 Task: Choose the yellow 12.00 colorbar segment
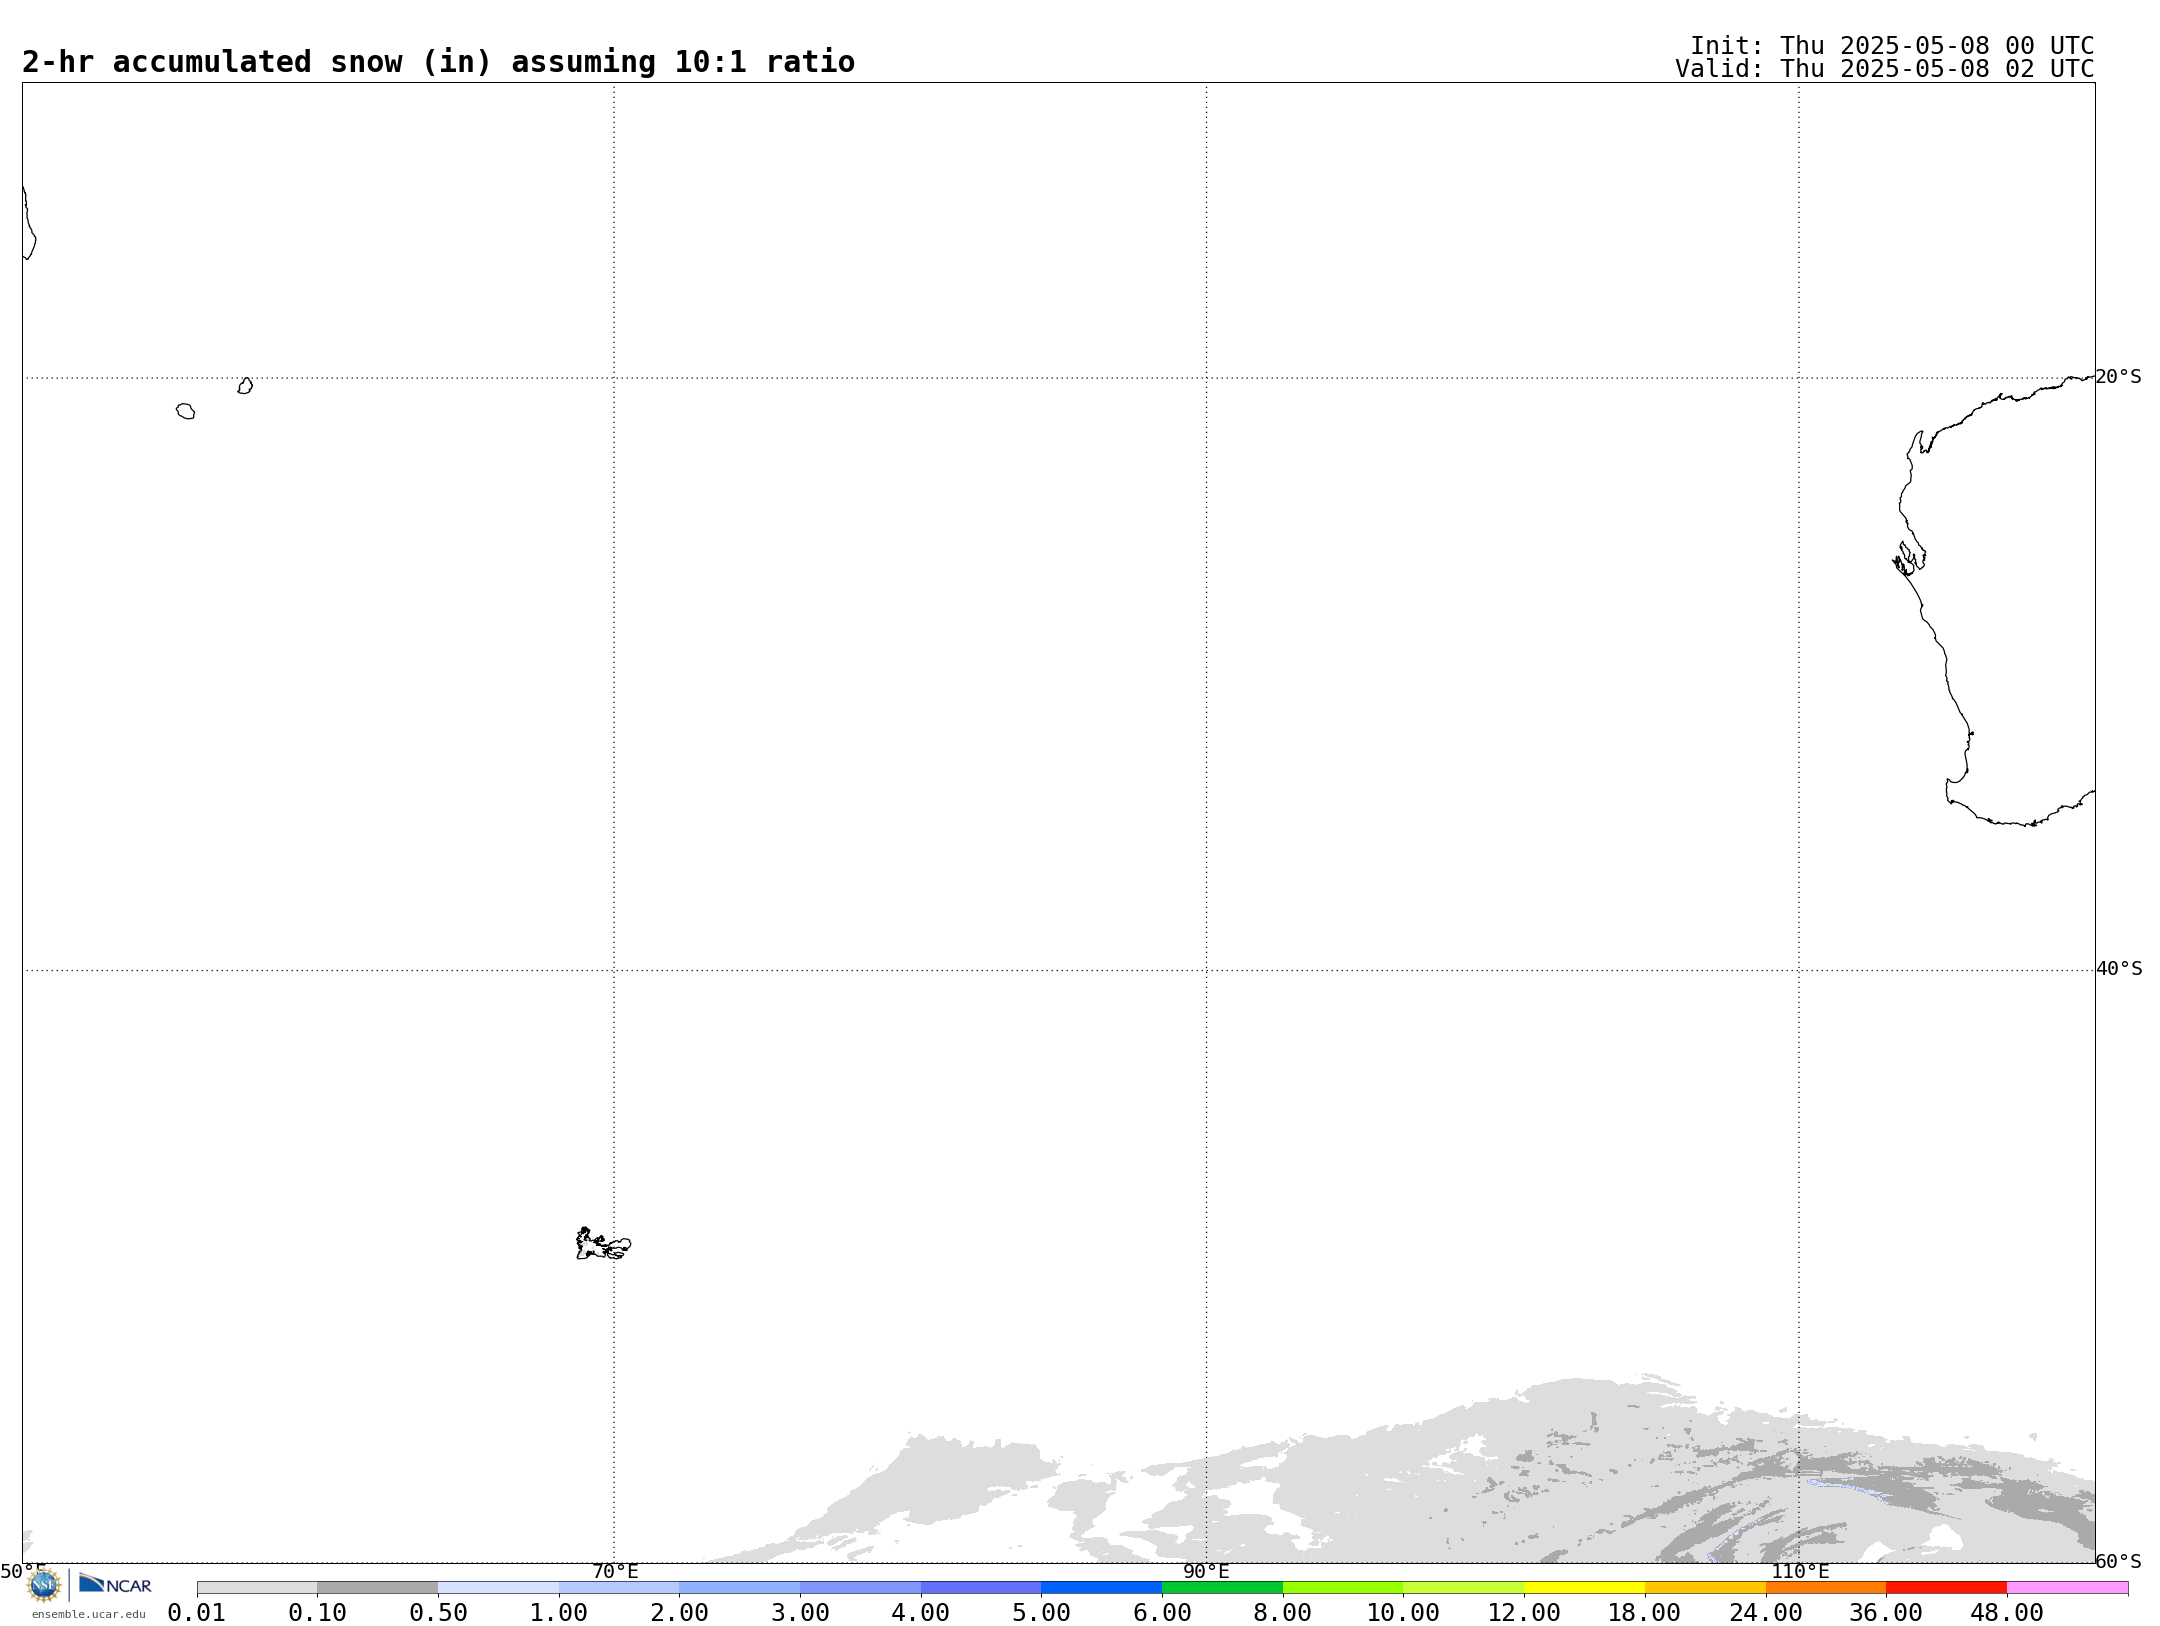tap(1584, 1588)
